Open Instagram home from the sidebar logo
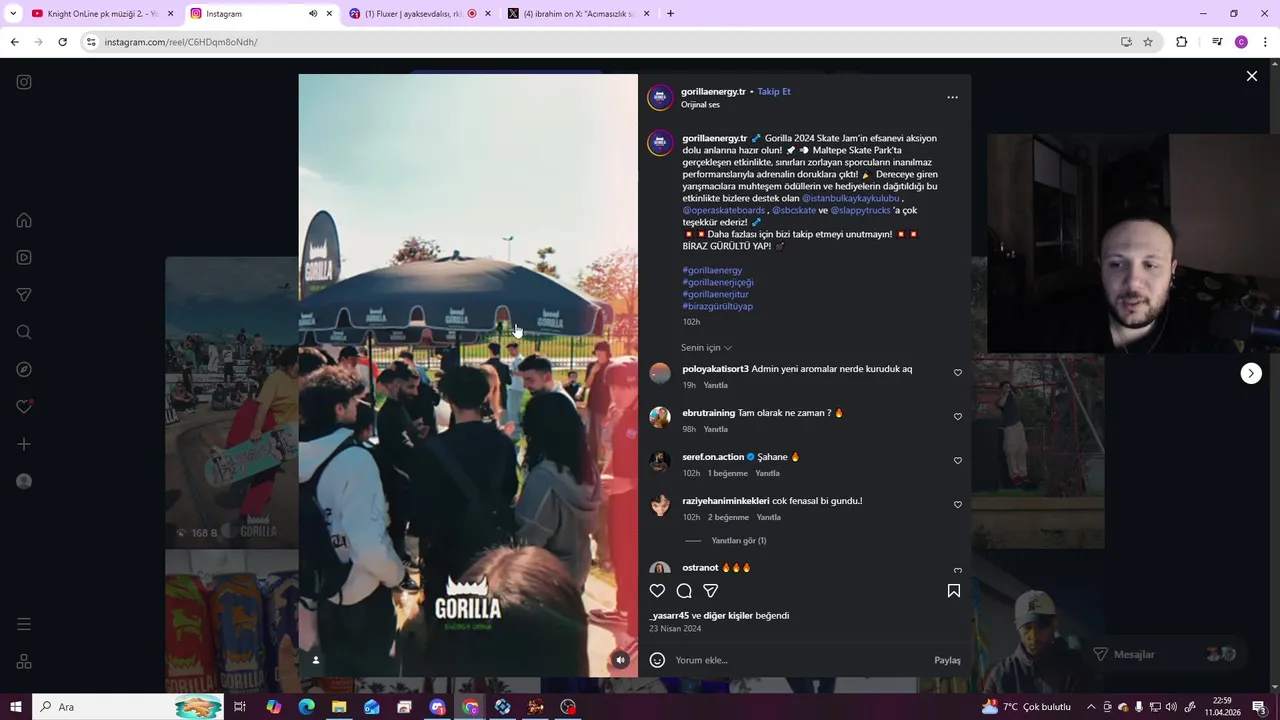This screenshot has height=720, width=1280. pyautogui.click(x=24, y=82)
